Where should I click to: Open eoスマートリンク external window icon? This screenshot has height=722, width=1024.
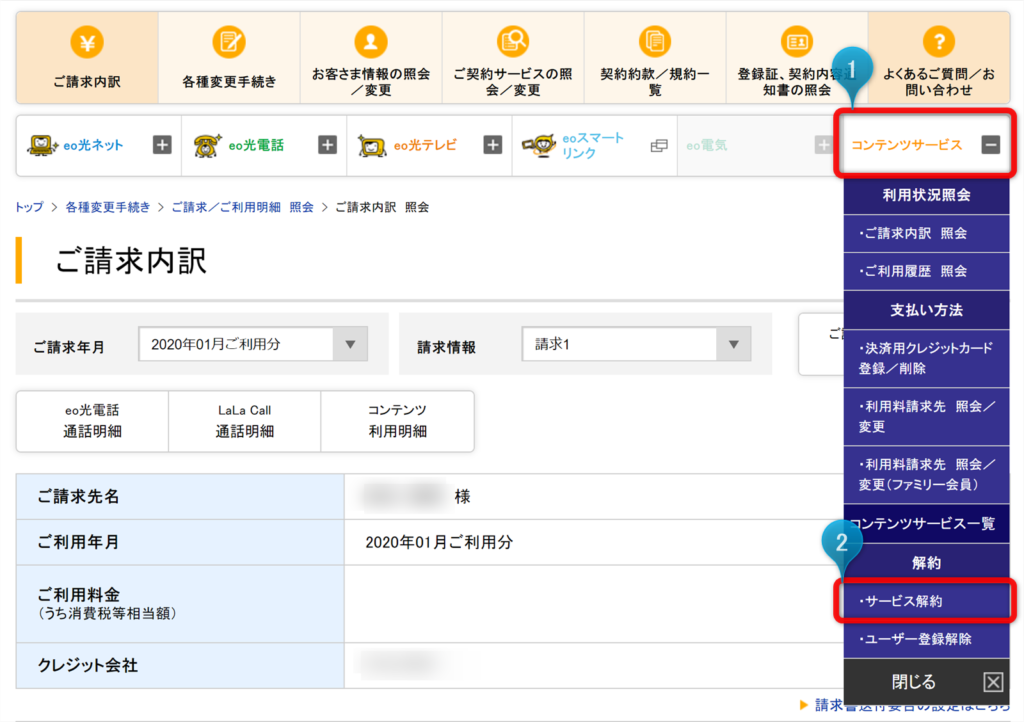point(659,146)
